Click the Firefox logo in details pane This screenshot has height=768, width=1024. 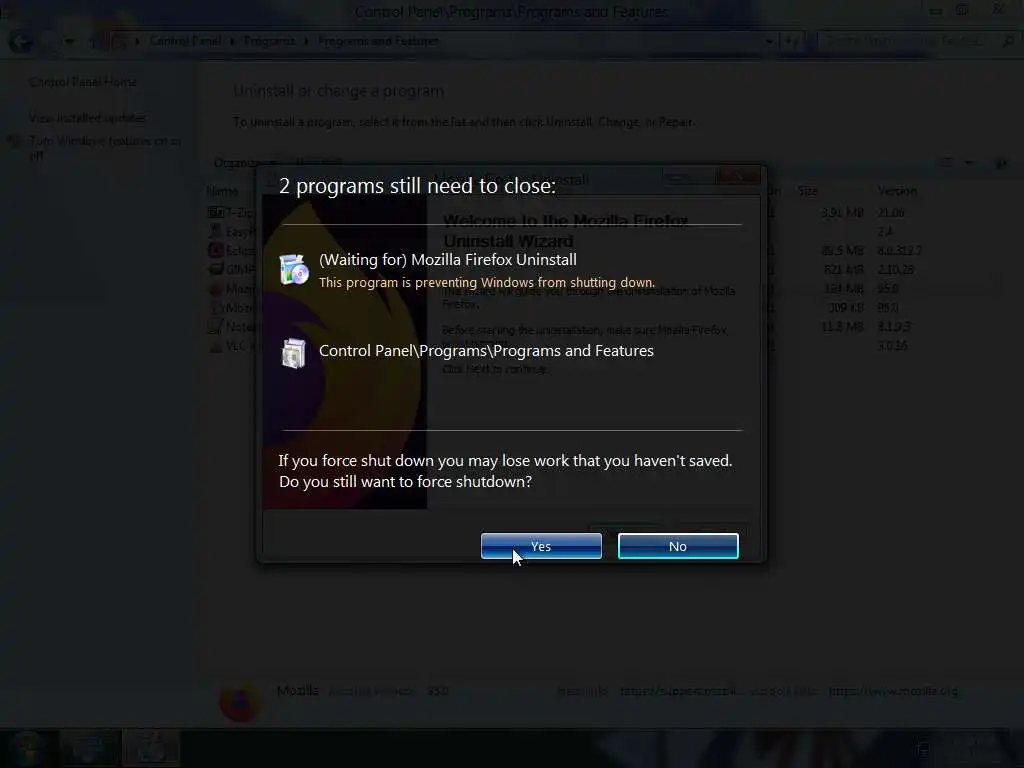(x=239, y=702)
